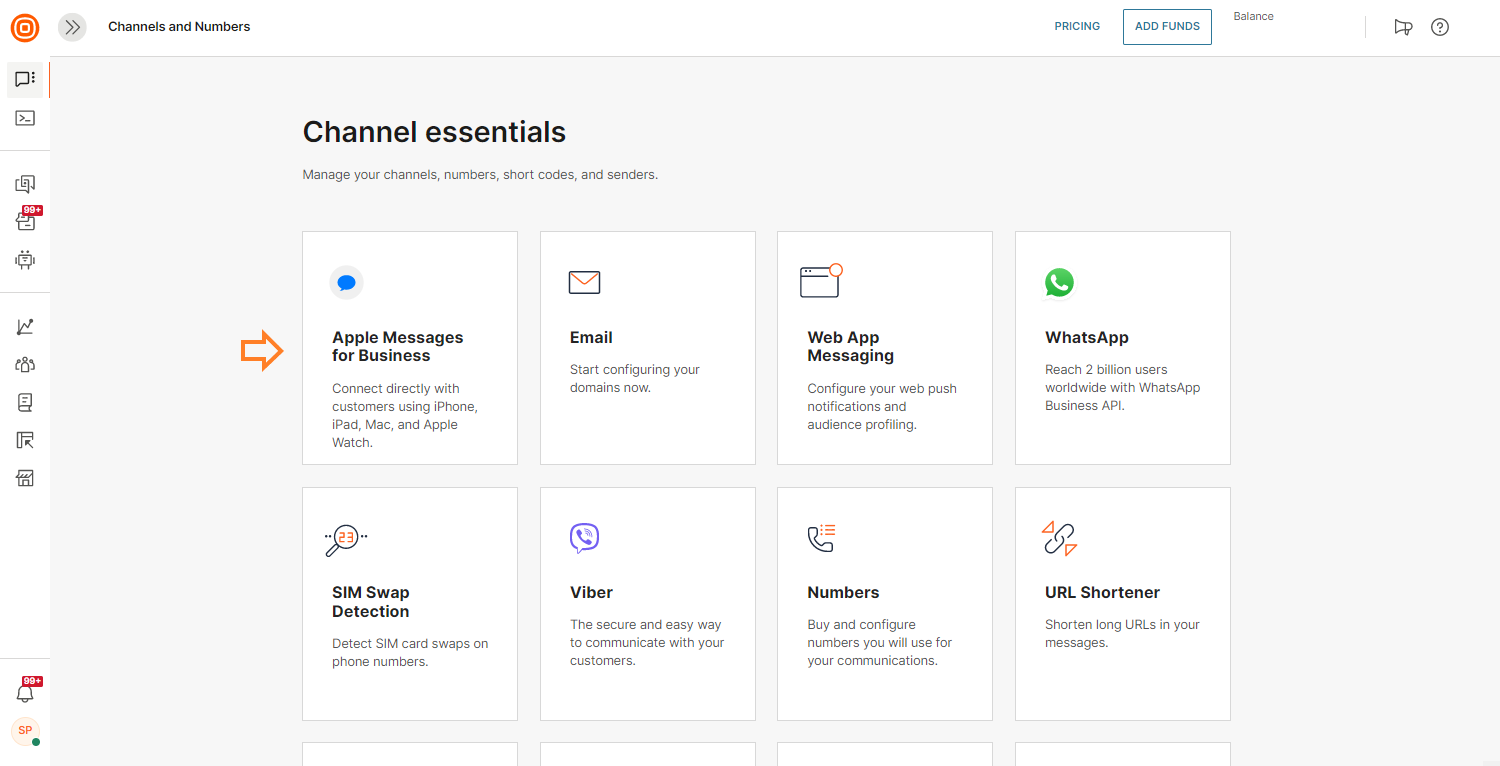Click the Infobip logo icon
The width and height of the screenshot is (1500, 766).
tap(25, 27)
